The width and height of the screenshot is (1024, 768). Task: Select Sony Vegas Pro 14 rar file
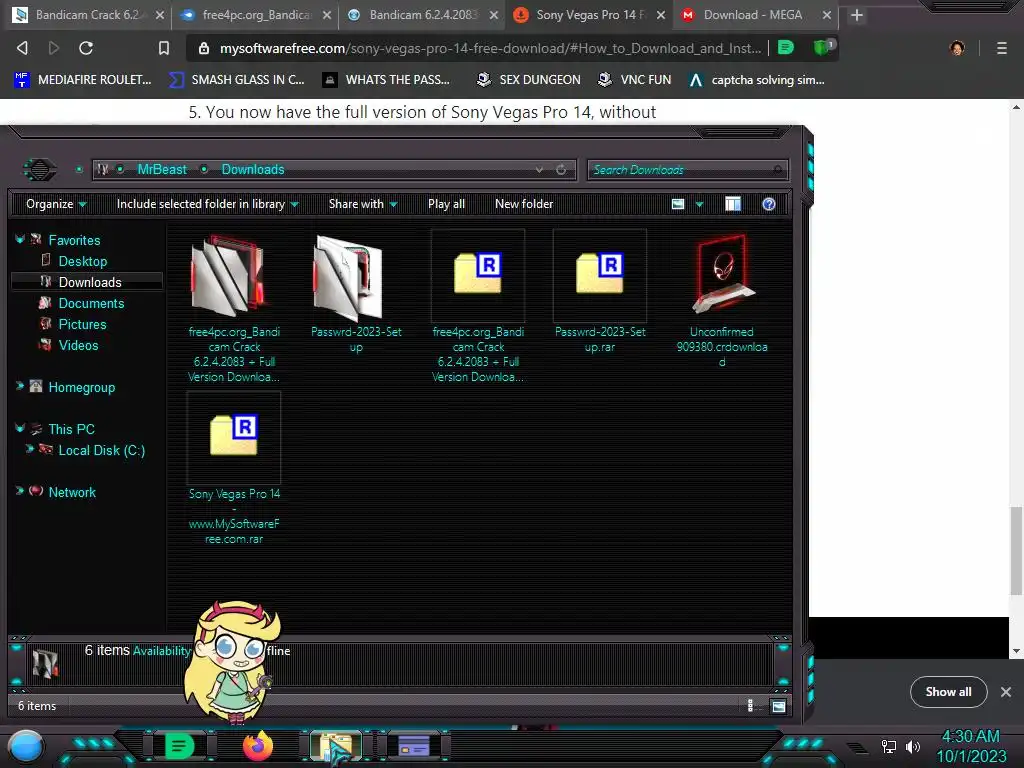click(x=234, y=469)
